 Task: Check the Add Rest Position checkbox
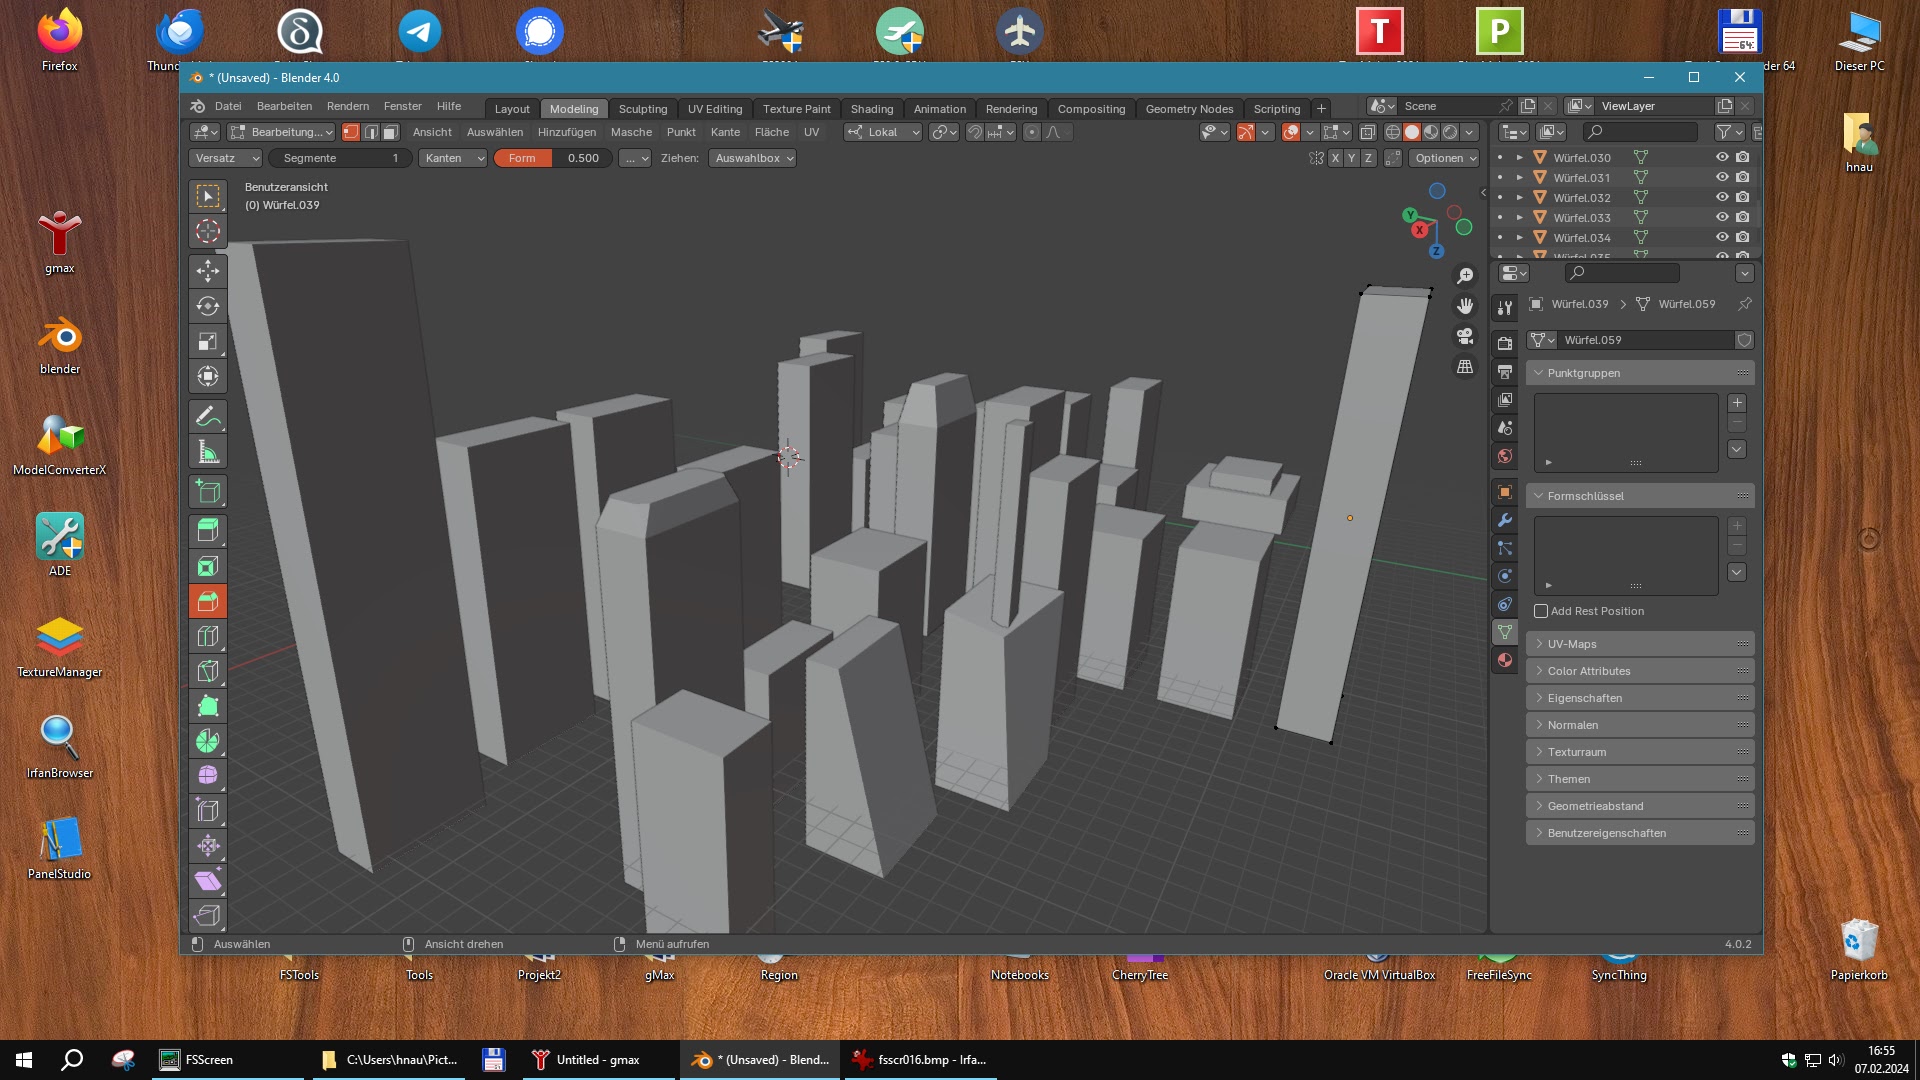click(1541, 611)
